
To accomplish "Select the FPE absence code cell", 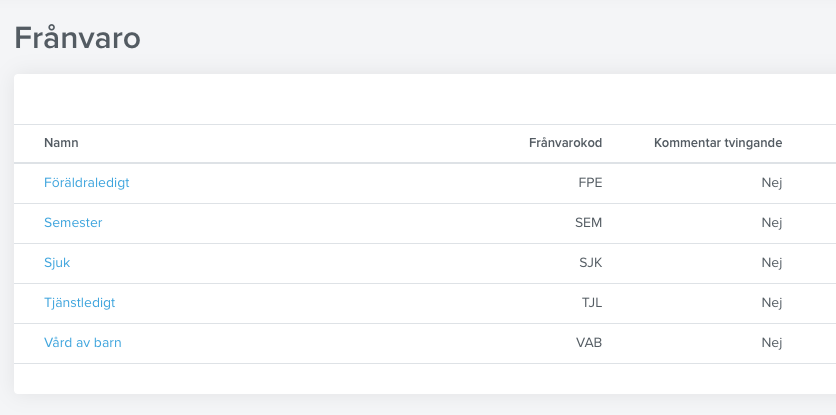I will tap(590, 183).
